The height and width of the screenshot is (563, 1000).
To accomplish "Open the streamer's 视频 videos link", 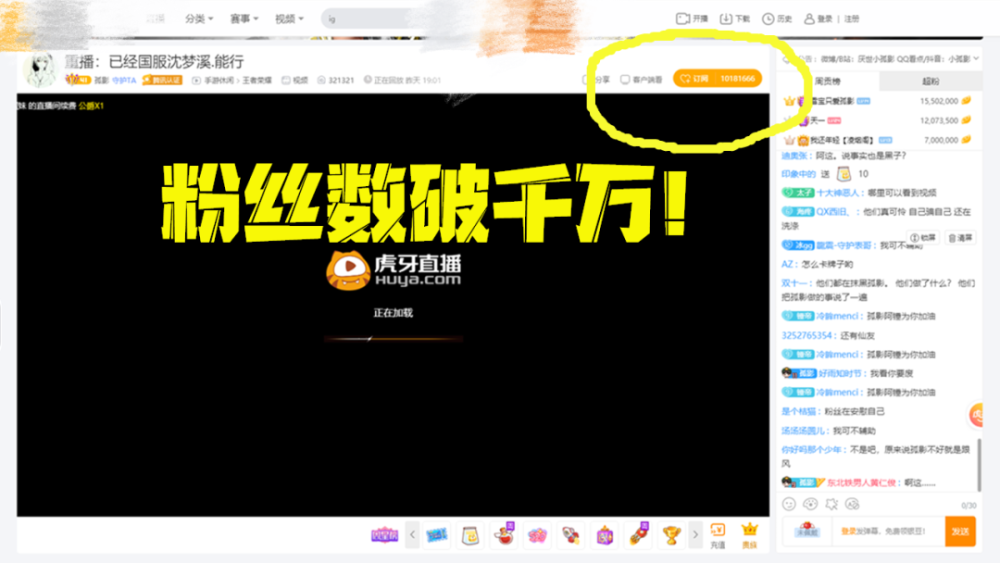I will [295, 80].
